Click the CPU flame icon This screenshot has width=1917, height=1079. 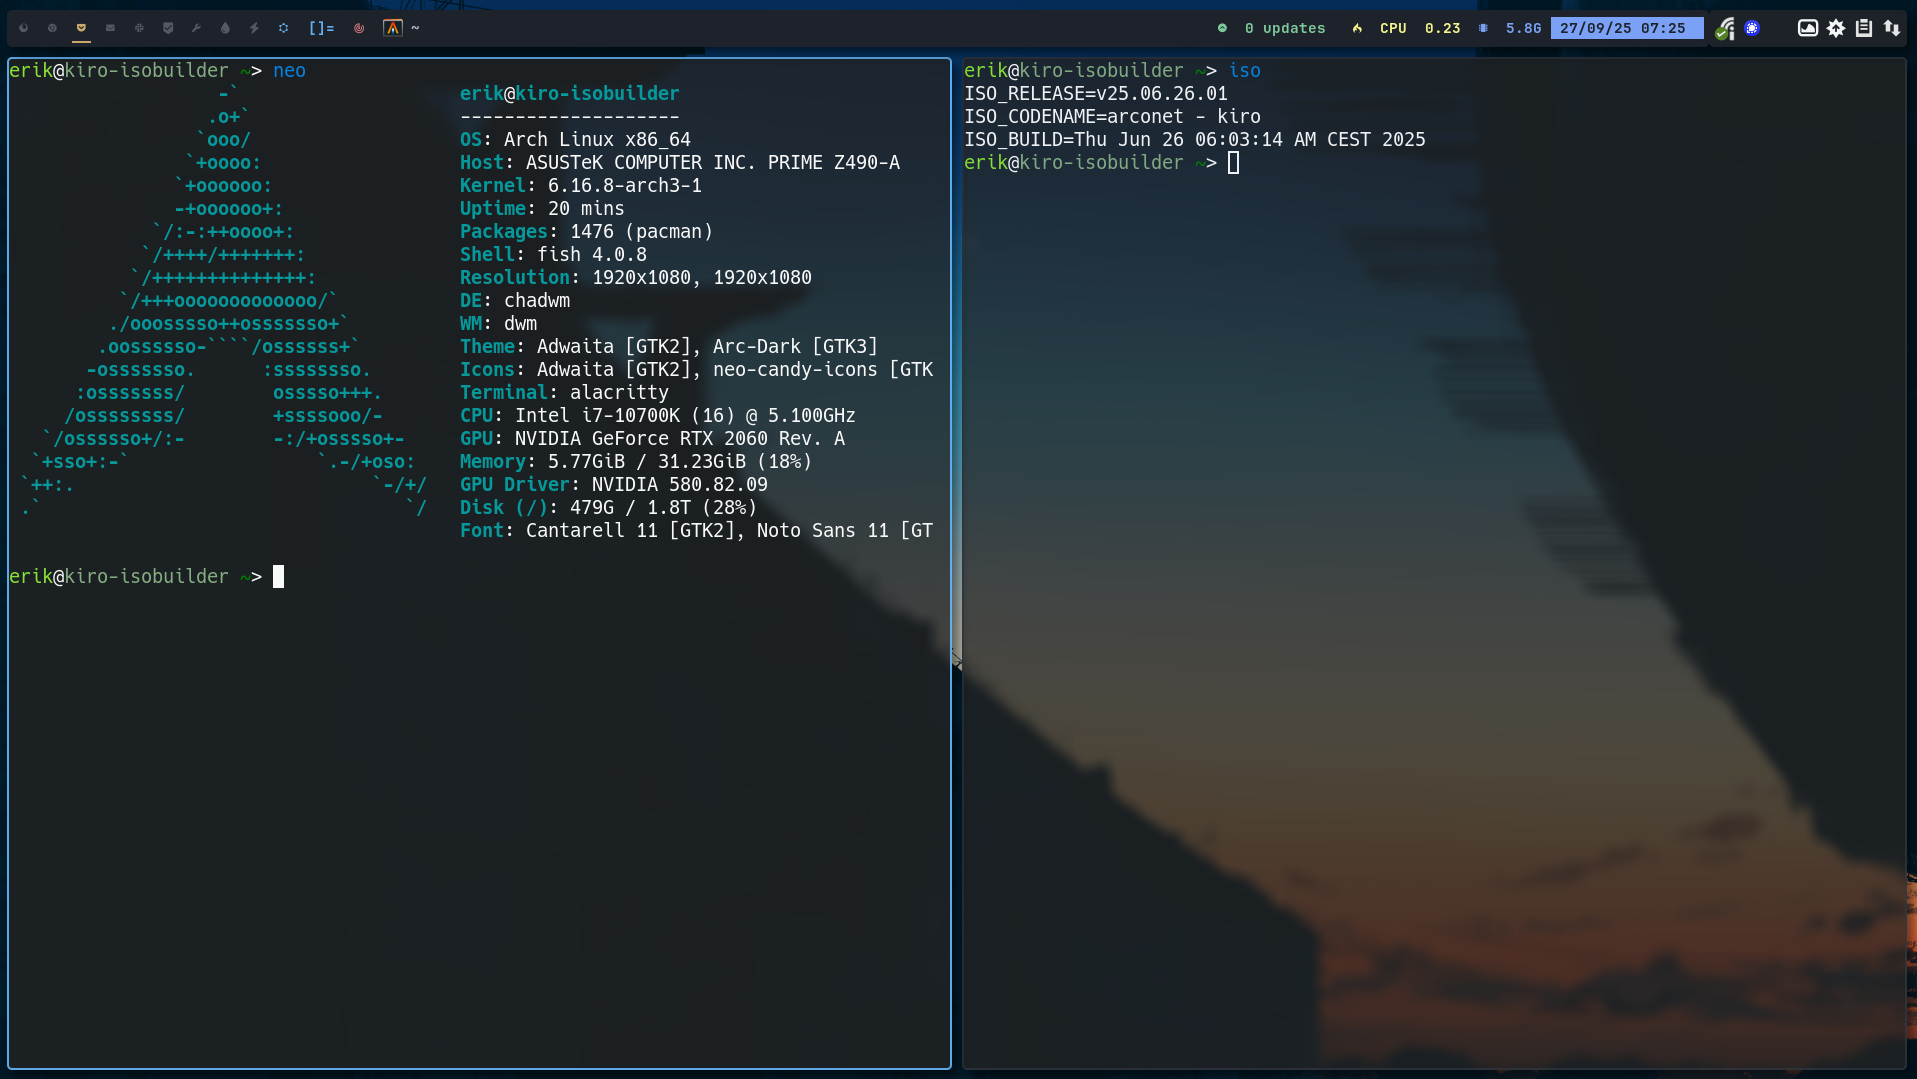click(1357, 28)
